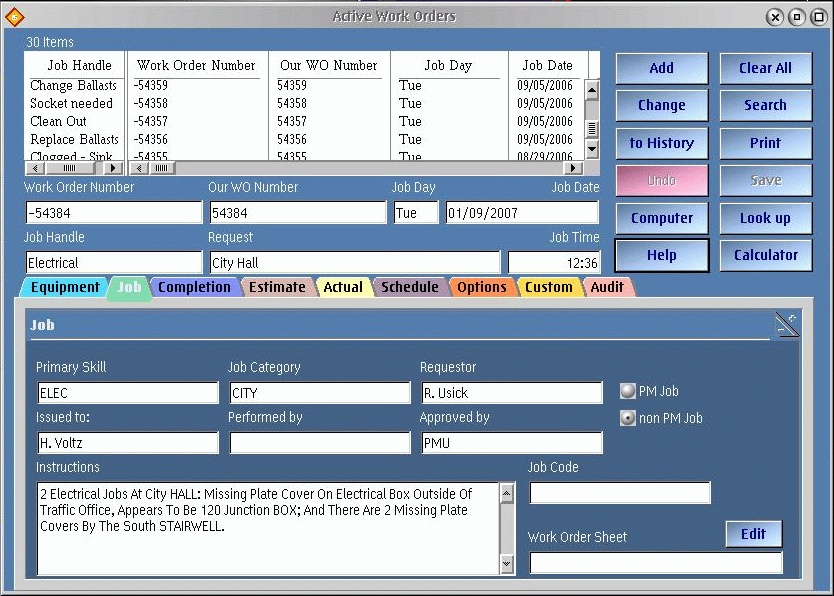The image size is (834, 596).
Task: Click inside the Instructions text area
Action: click(269, 528)
